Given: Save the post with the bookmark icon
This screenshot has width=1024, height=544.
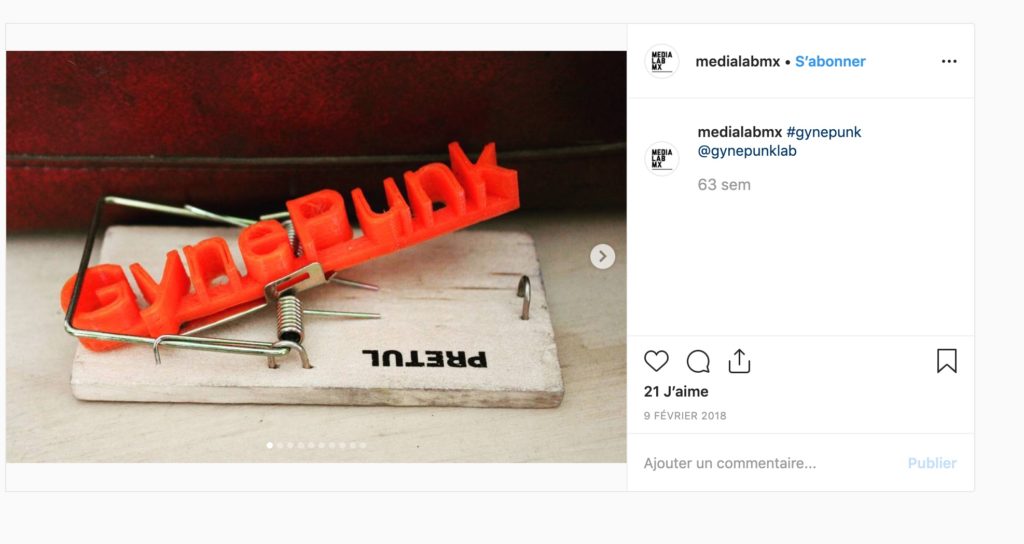Looking at the screenshot, I should click(947, 360).
